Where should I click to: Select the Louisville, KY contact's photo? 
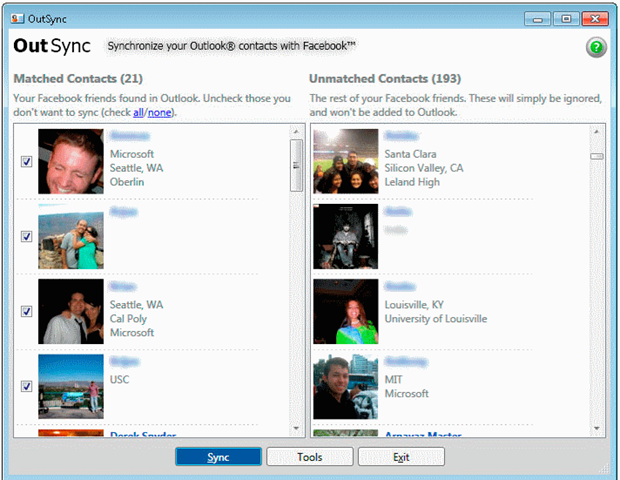click(345, 311)
